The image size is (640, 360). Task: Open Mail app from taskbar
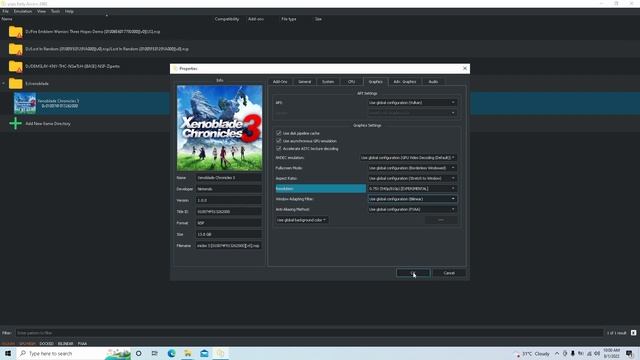(204, 353)
